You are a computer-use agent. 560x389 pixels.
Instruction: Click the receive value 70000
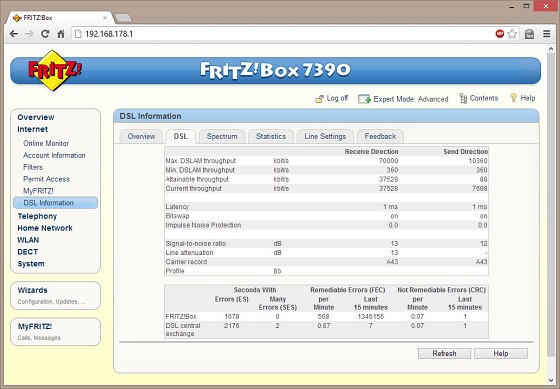[388, 161]
